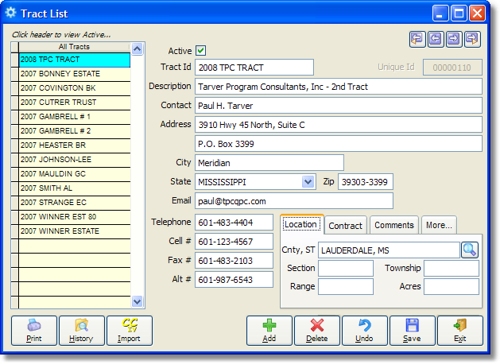
Task: Select 2007 GAMBRELL # 1 tract
Action: click(x=74, y=117)
